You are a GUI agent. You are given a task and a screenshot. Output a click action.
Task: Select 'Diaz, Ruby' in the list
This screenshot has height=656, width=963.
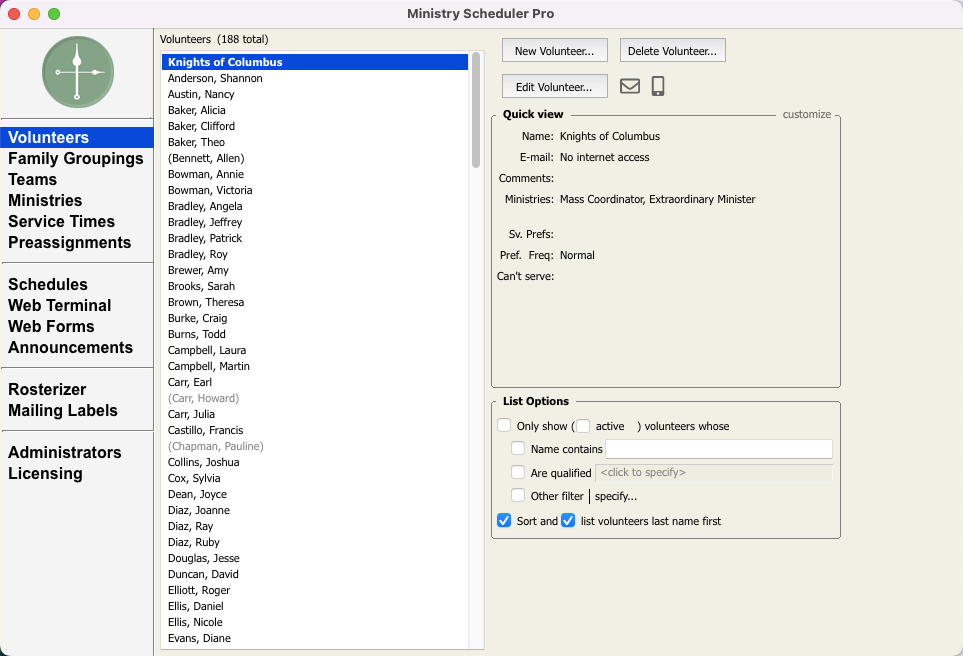(315, 542)
